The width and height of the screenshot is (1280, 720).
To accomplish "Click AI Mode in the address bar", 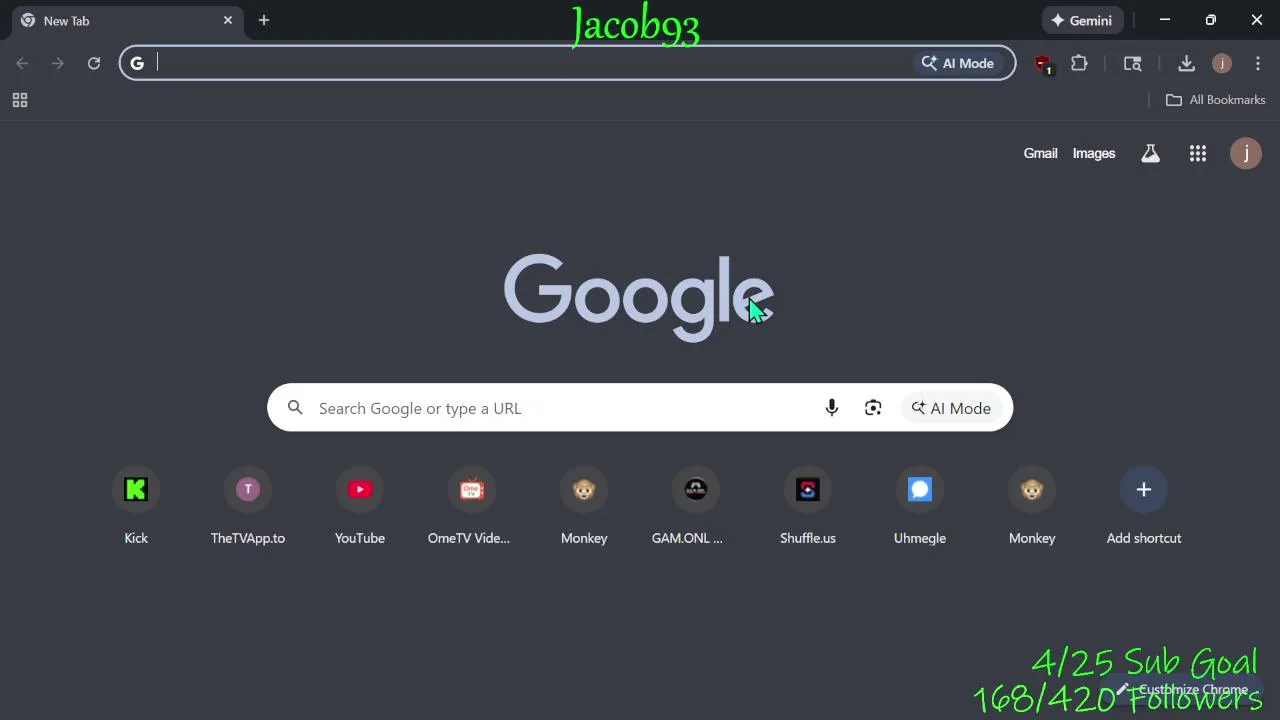I will click(x=958, y=63).
